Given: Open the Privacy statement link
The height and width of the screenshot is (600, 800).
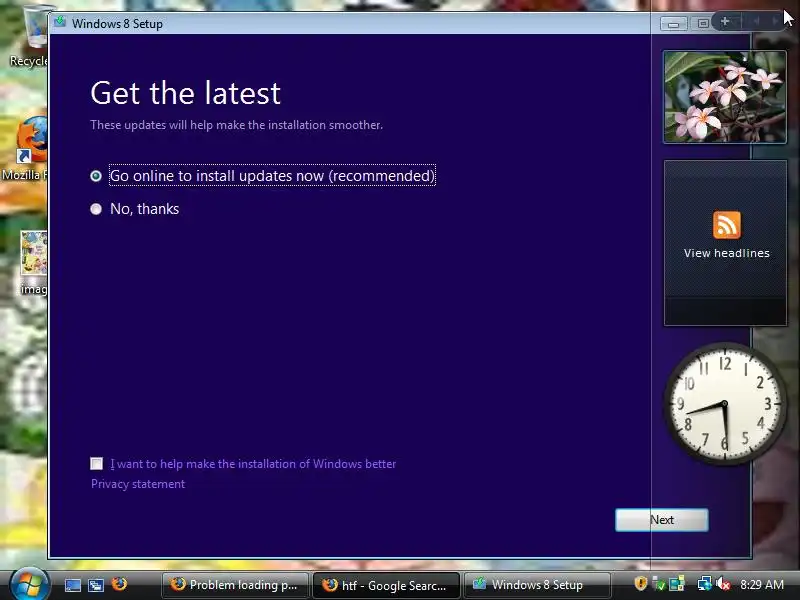Looking at the screenshot, I should tap(138, 484).
